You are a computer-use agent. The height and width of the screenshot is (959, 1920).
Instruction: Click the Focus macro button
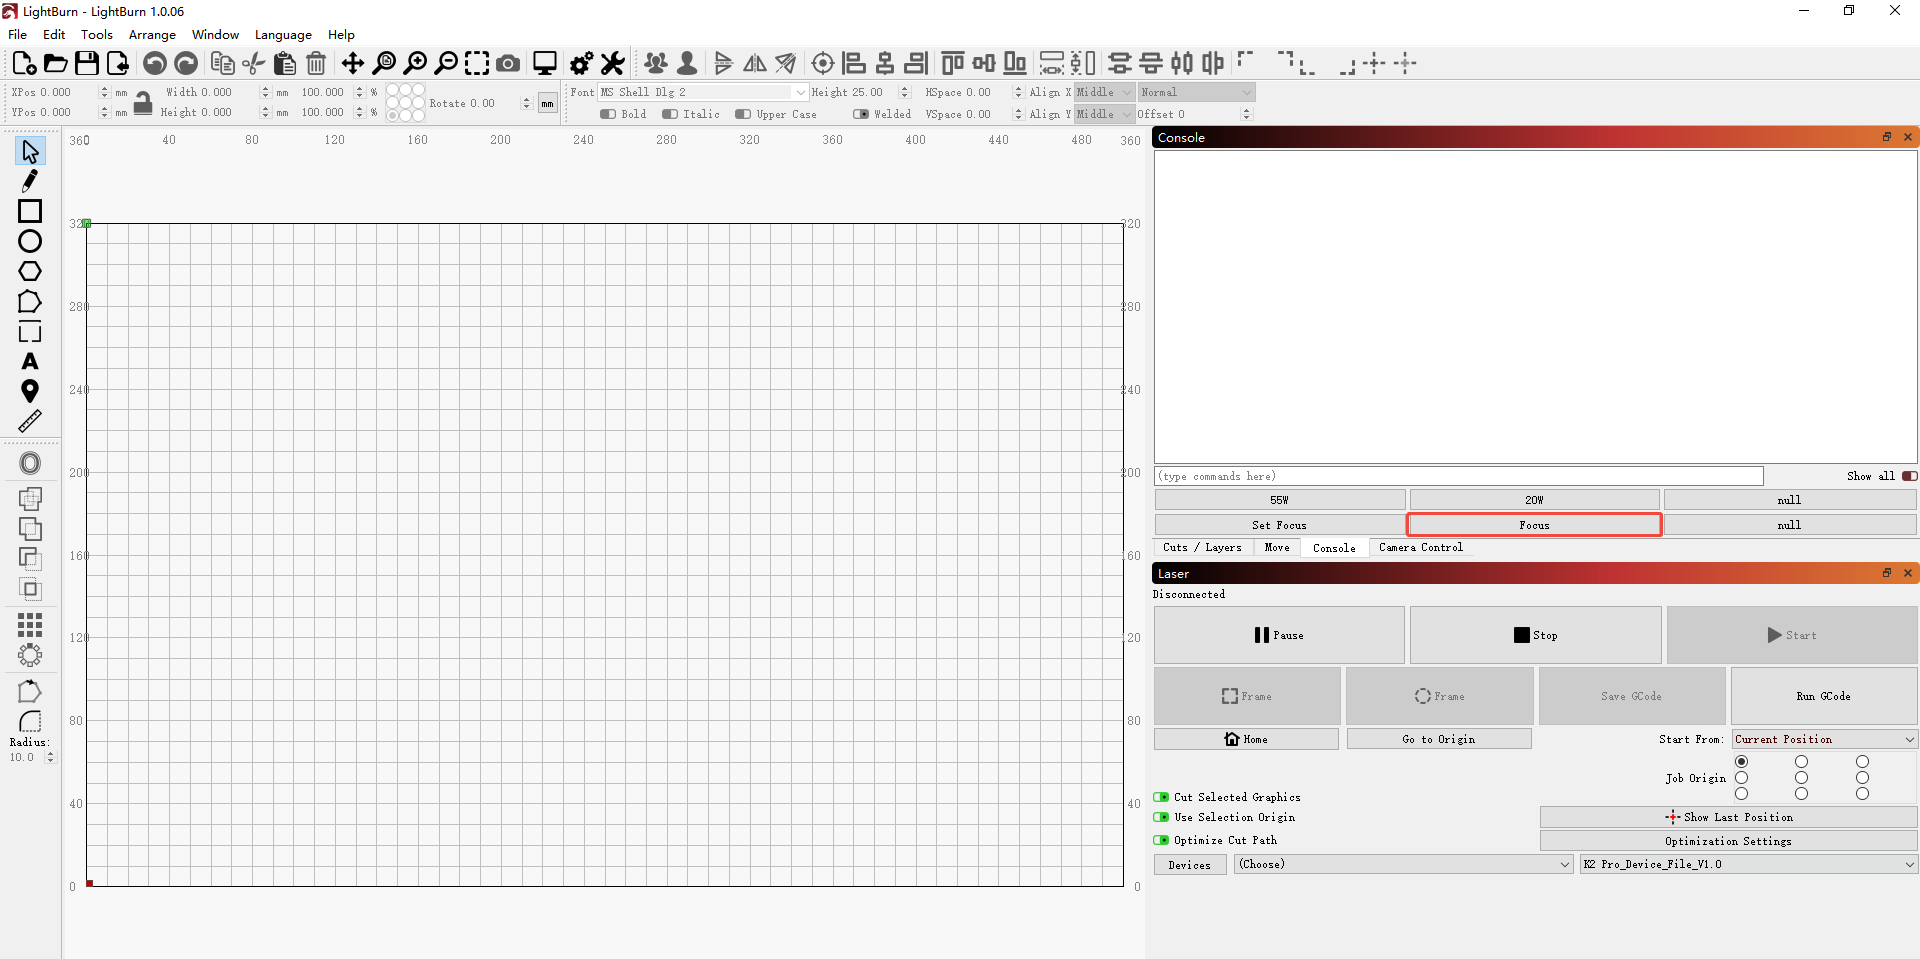(1534, 525)
